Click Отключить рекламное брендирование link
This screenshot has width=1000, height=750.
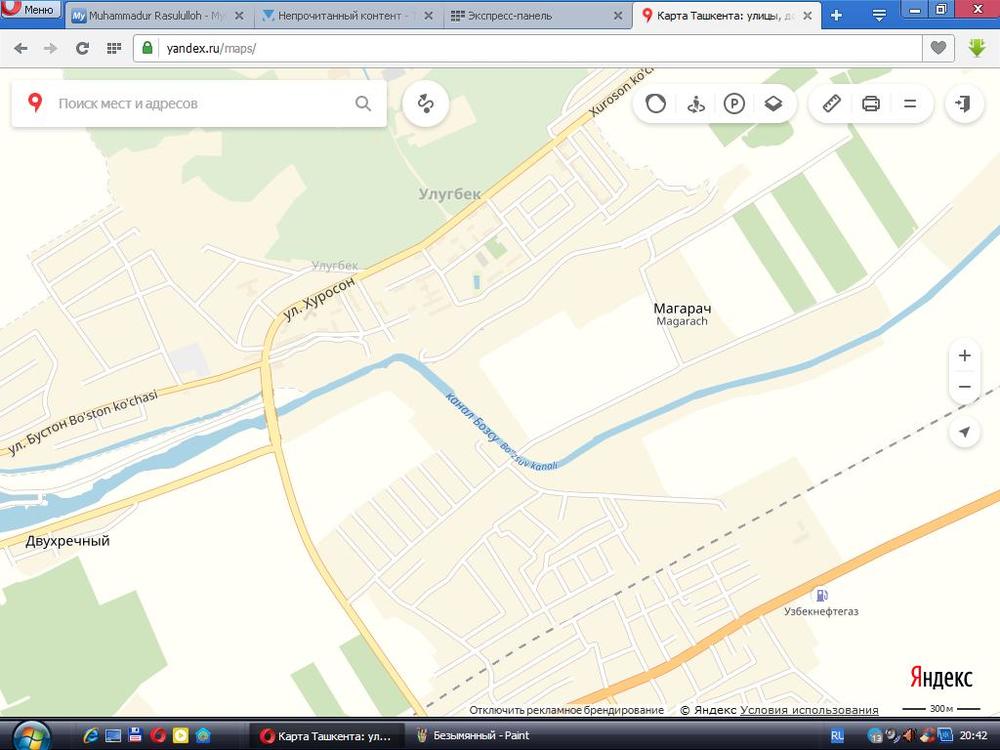pos(566,710)
